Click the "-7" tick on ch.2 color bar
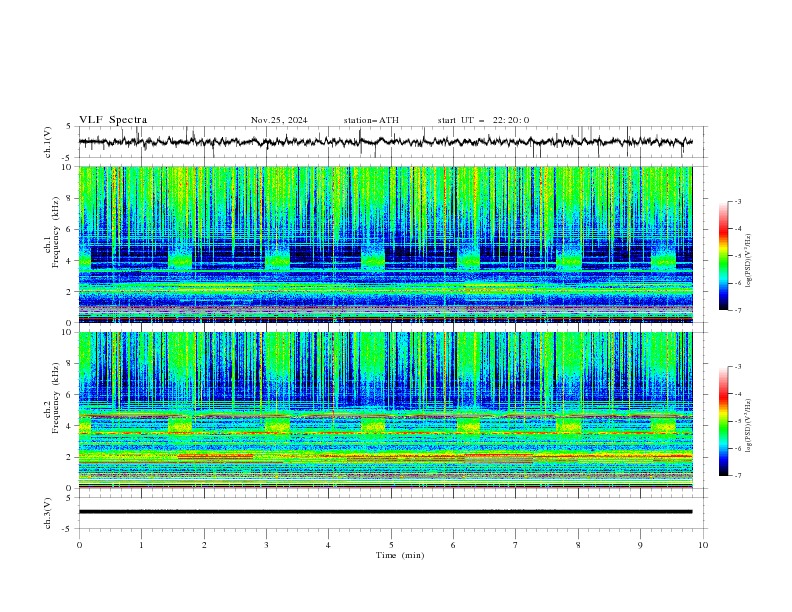Viewport: 792px width, 612px height. (737, 476)
